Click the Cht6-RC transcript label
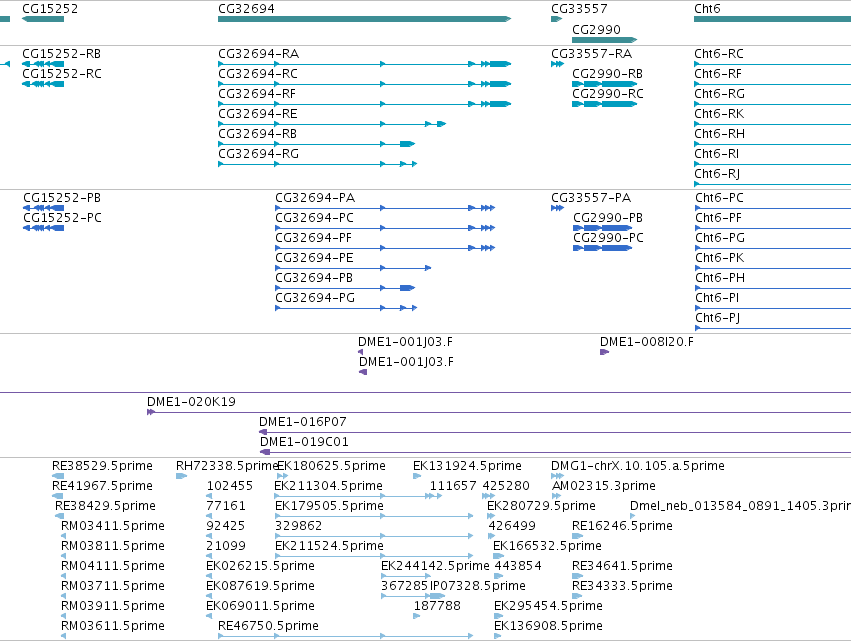This screenshot has width=851, height=641. click(719, 54)
